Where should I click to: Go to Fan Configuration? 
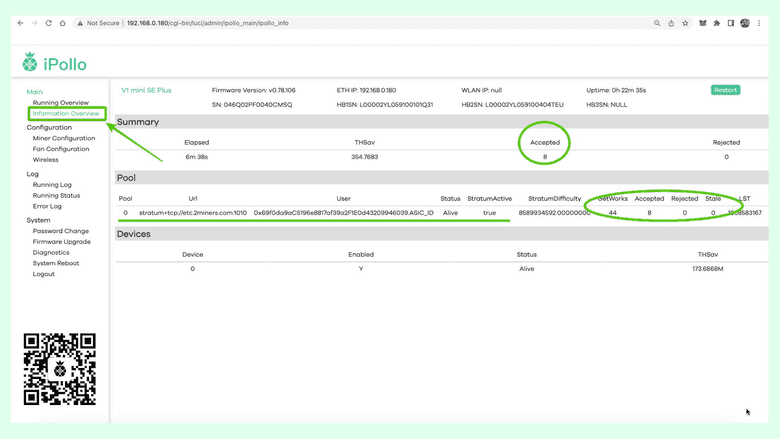tap(61, 149)
